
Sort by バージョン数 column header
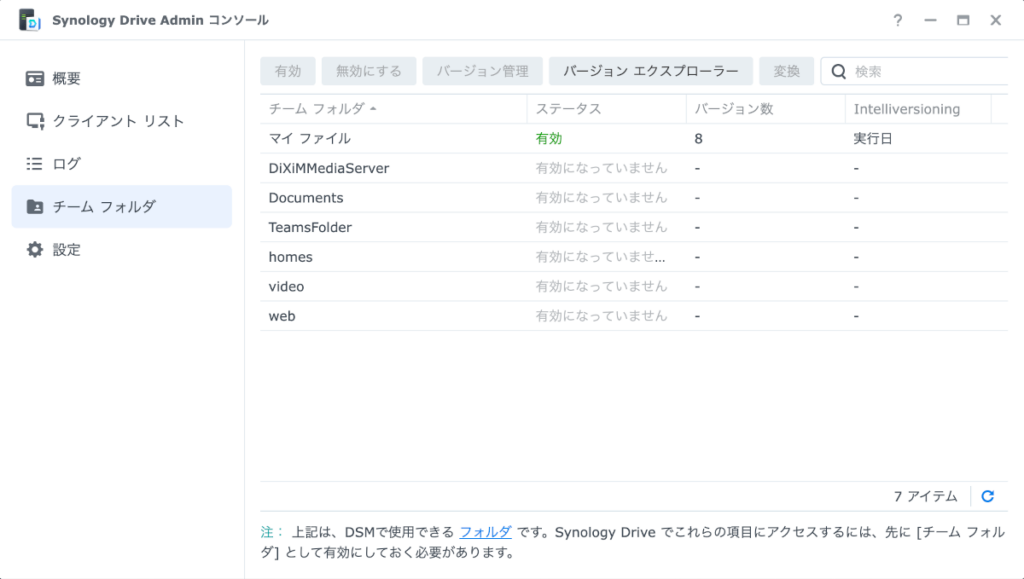click(x=765, y=109)
